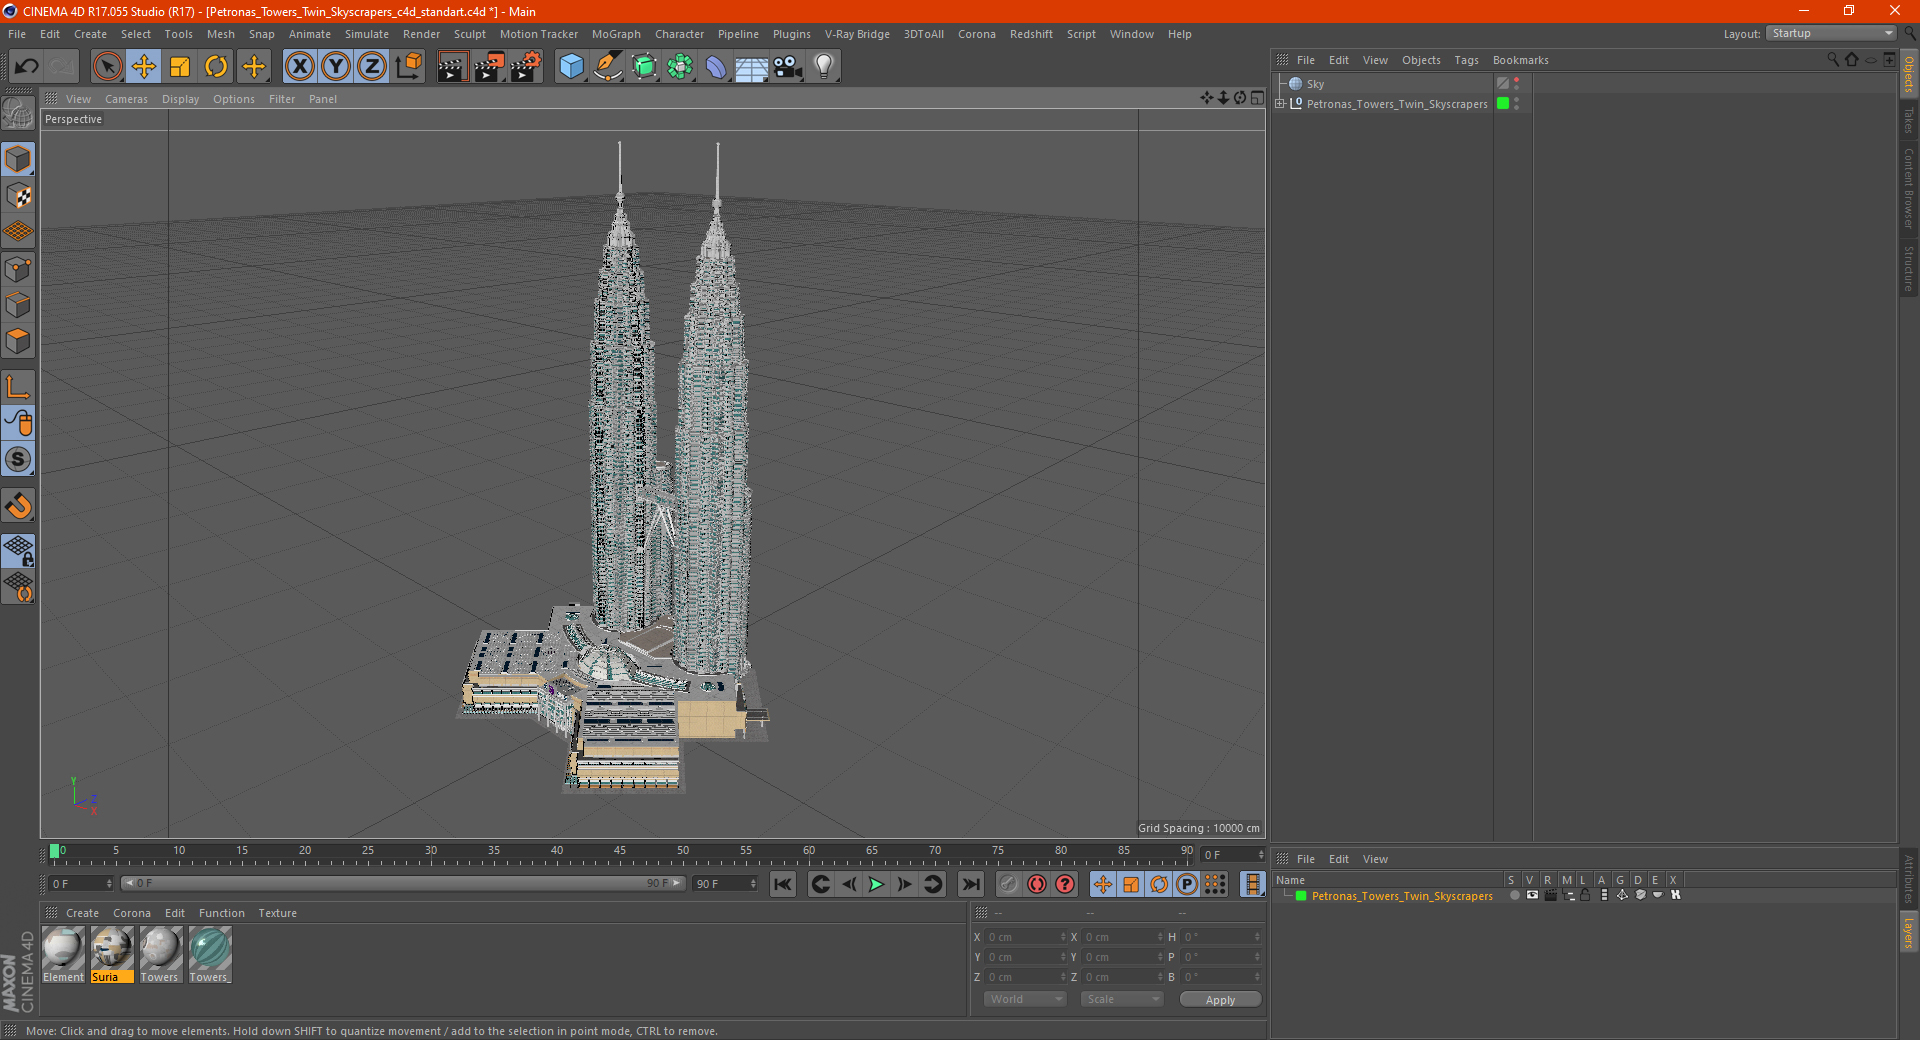Open the Simulate menu

tap(367, 34)
